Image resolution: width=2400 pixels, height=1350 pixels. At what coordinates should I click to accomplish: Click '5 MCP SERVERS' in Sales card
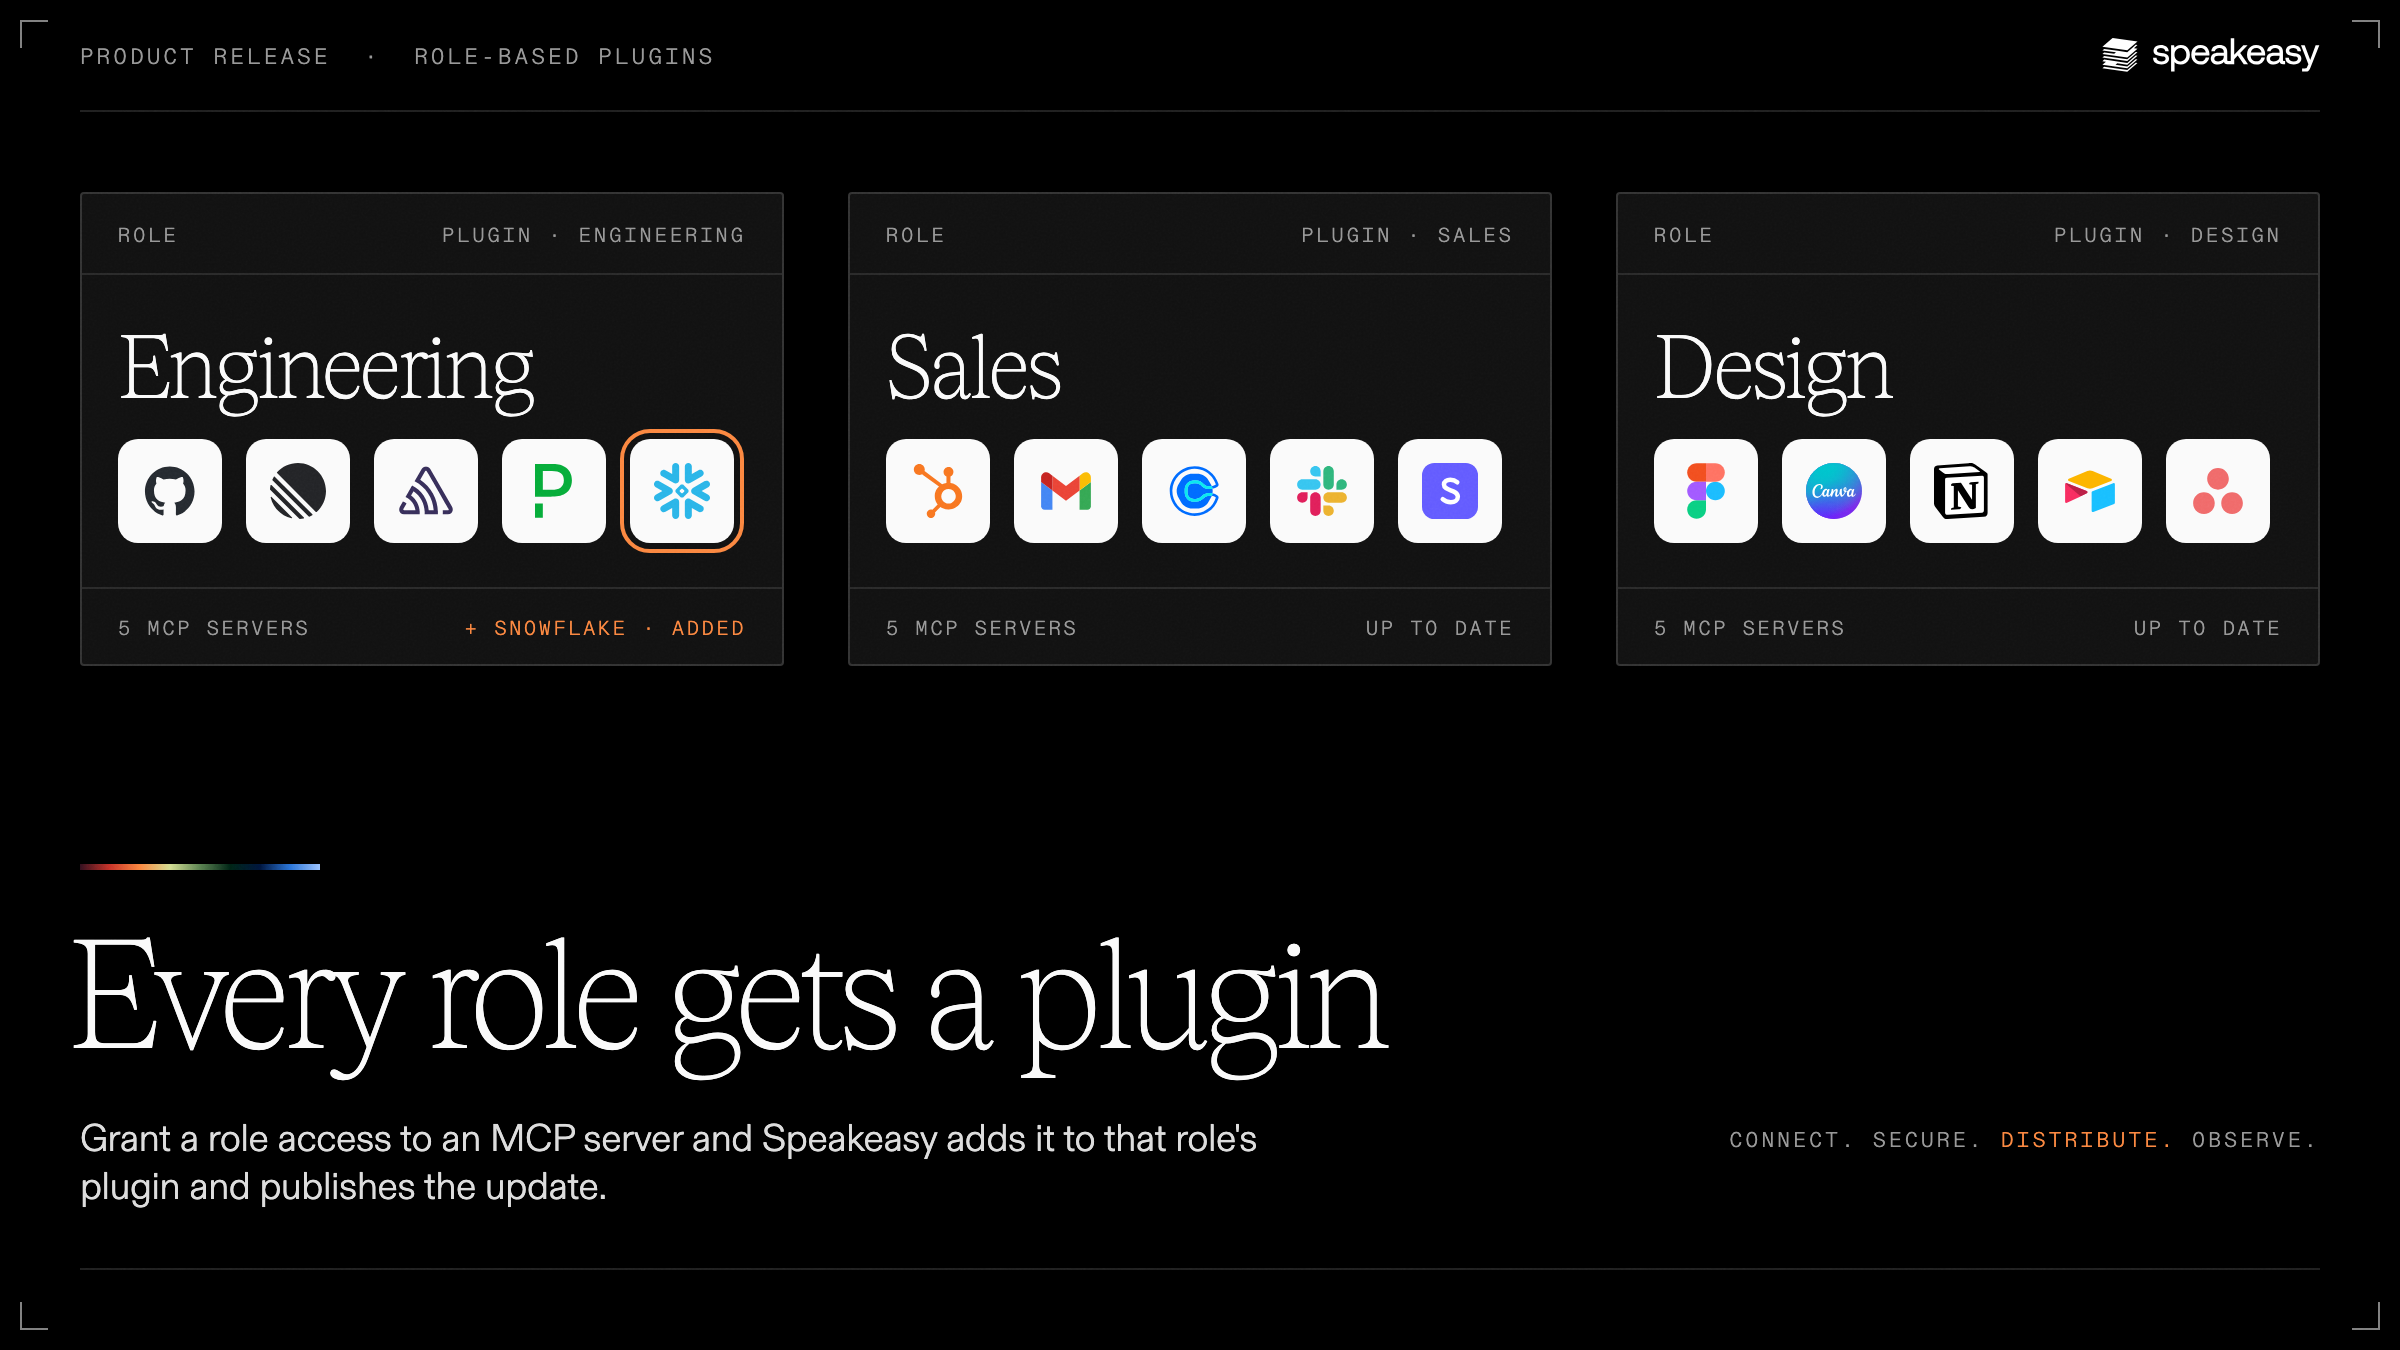981,628
